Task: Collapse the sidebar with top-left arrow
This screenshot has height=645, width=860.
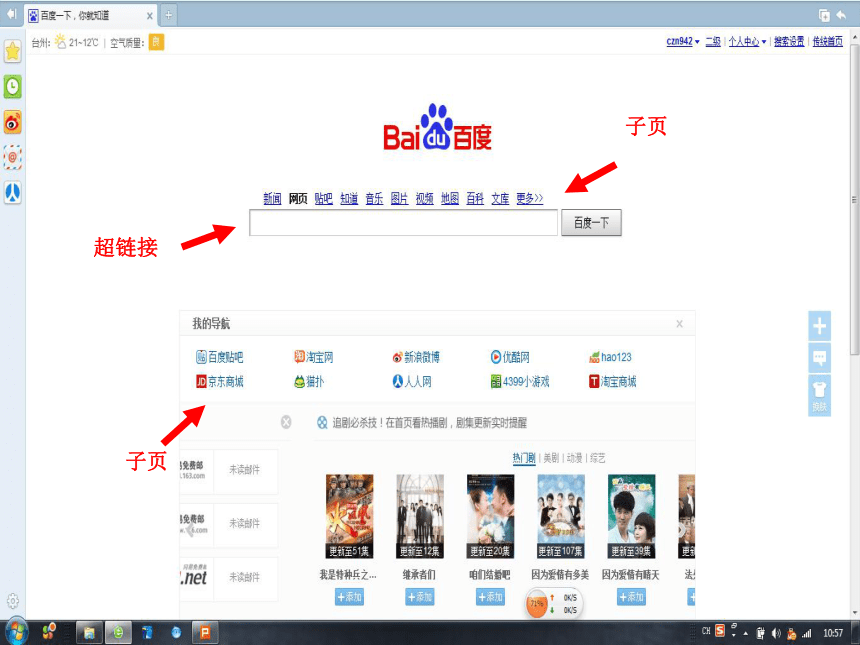Action: [x=12, y=14]
